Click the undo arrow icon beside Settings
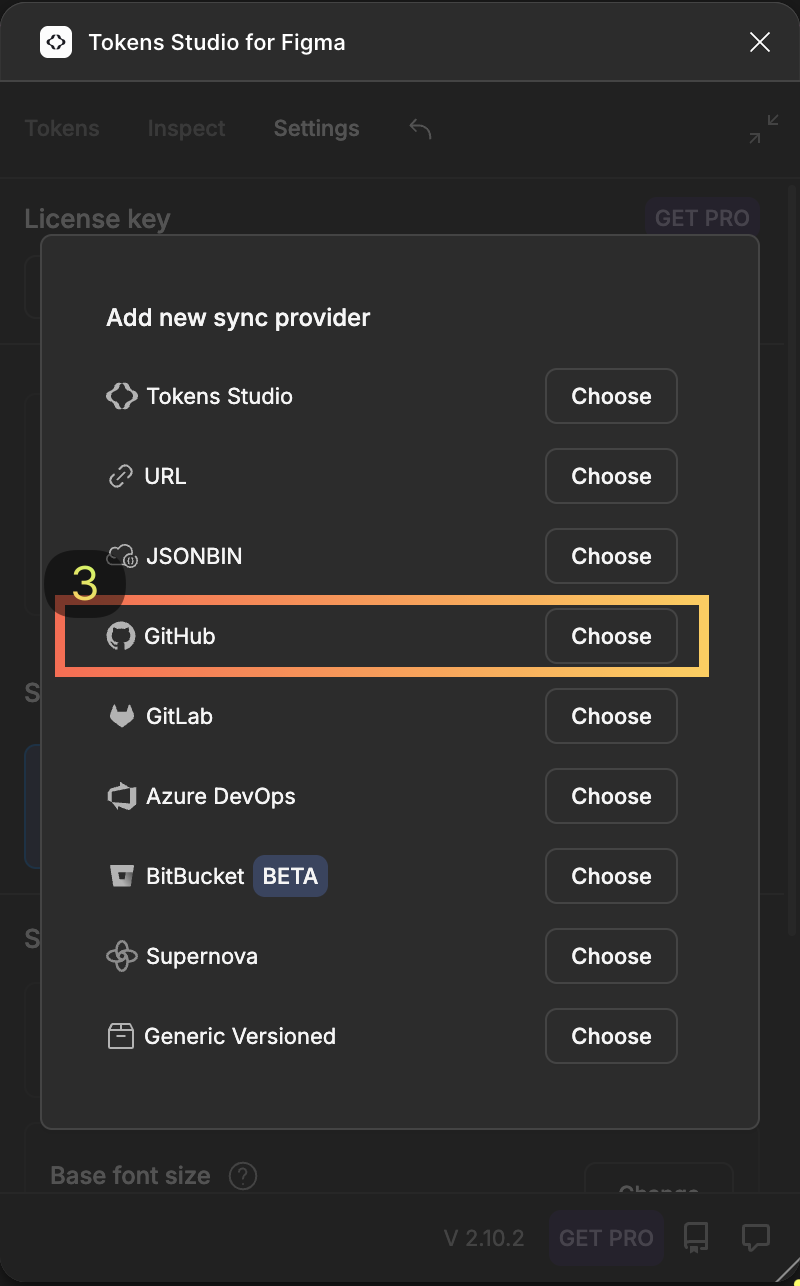 click(x=420, y=129)
